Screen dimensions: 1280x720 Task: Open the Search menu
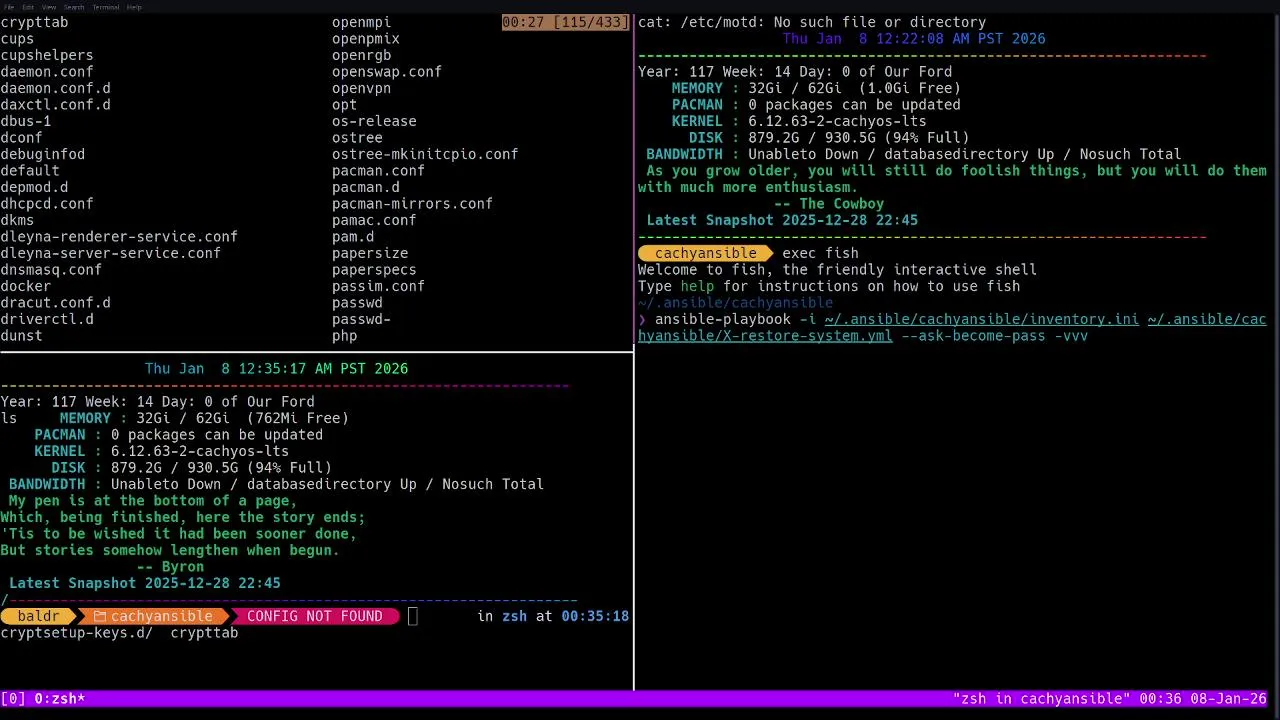point(74,7)
